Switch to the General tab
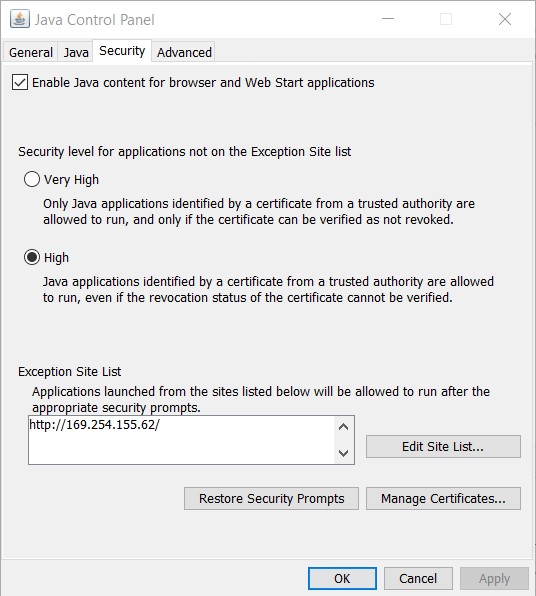Screen dimensions: 536x596 [x=31, y=52]
